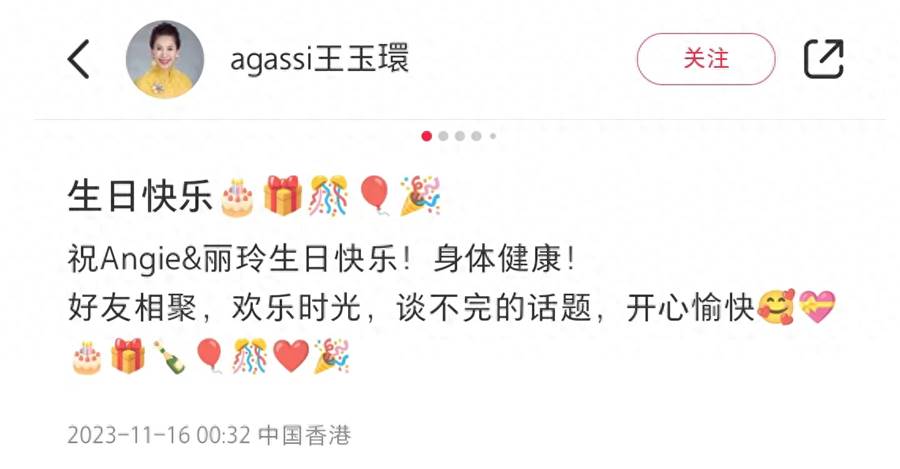Image resolution: width=900 pixels, height=469 pixels.
Task: Tap the post title 生日快乐
Action: click(x=140, y=196)
